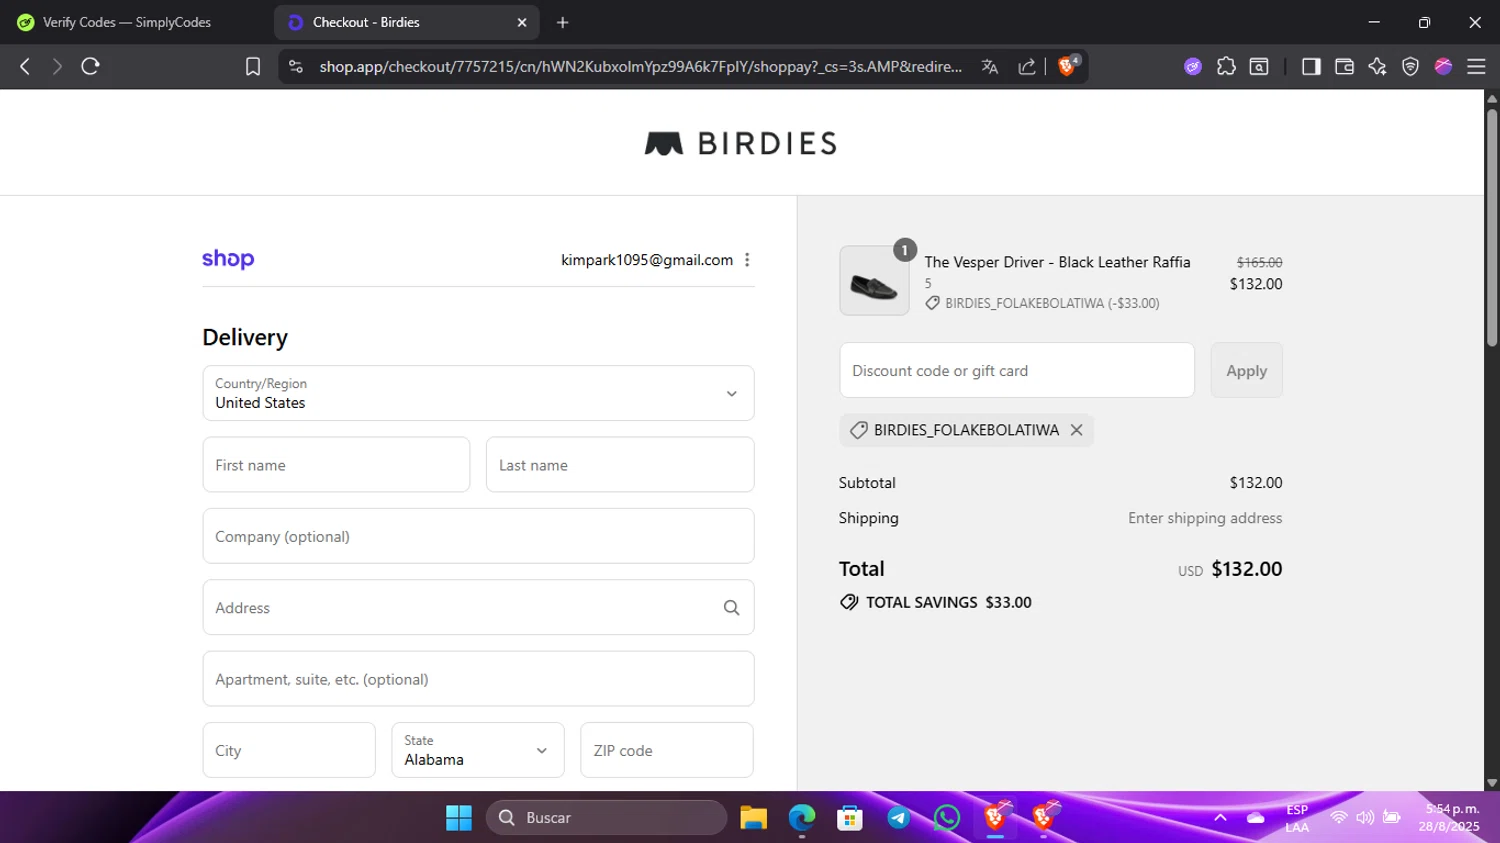This screenshot has height=843, width=1500.
Task: Open Microsoft Store from the taskbar
Action: point(850,818)
